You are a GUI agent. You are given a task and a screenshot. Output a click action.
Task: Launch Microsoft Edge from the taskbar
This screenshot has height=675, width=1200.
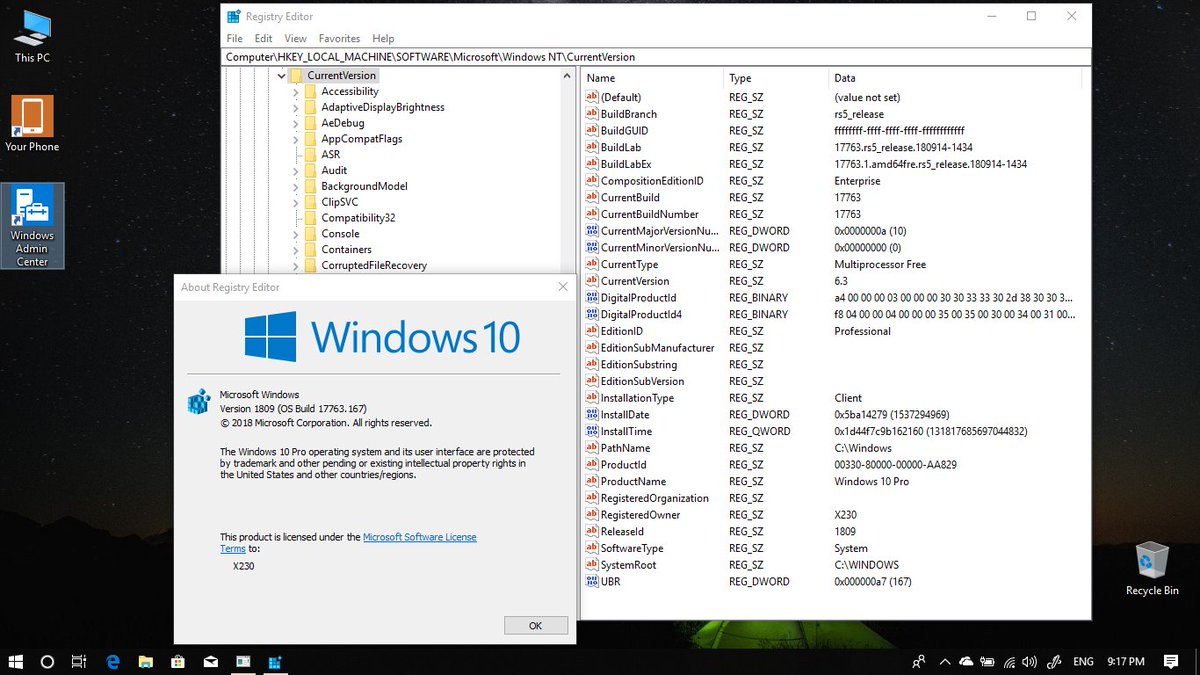click(x=113, y=662)
